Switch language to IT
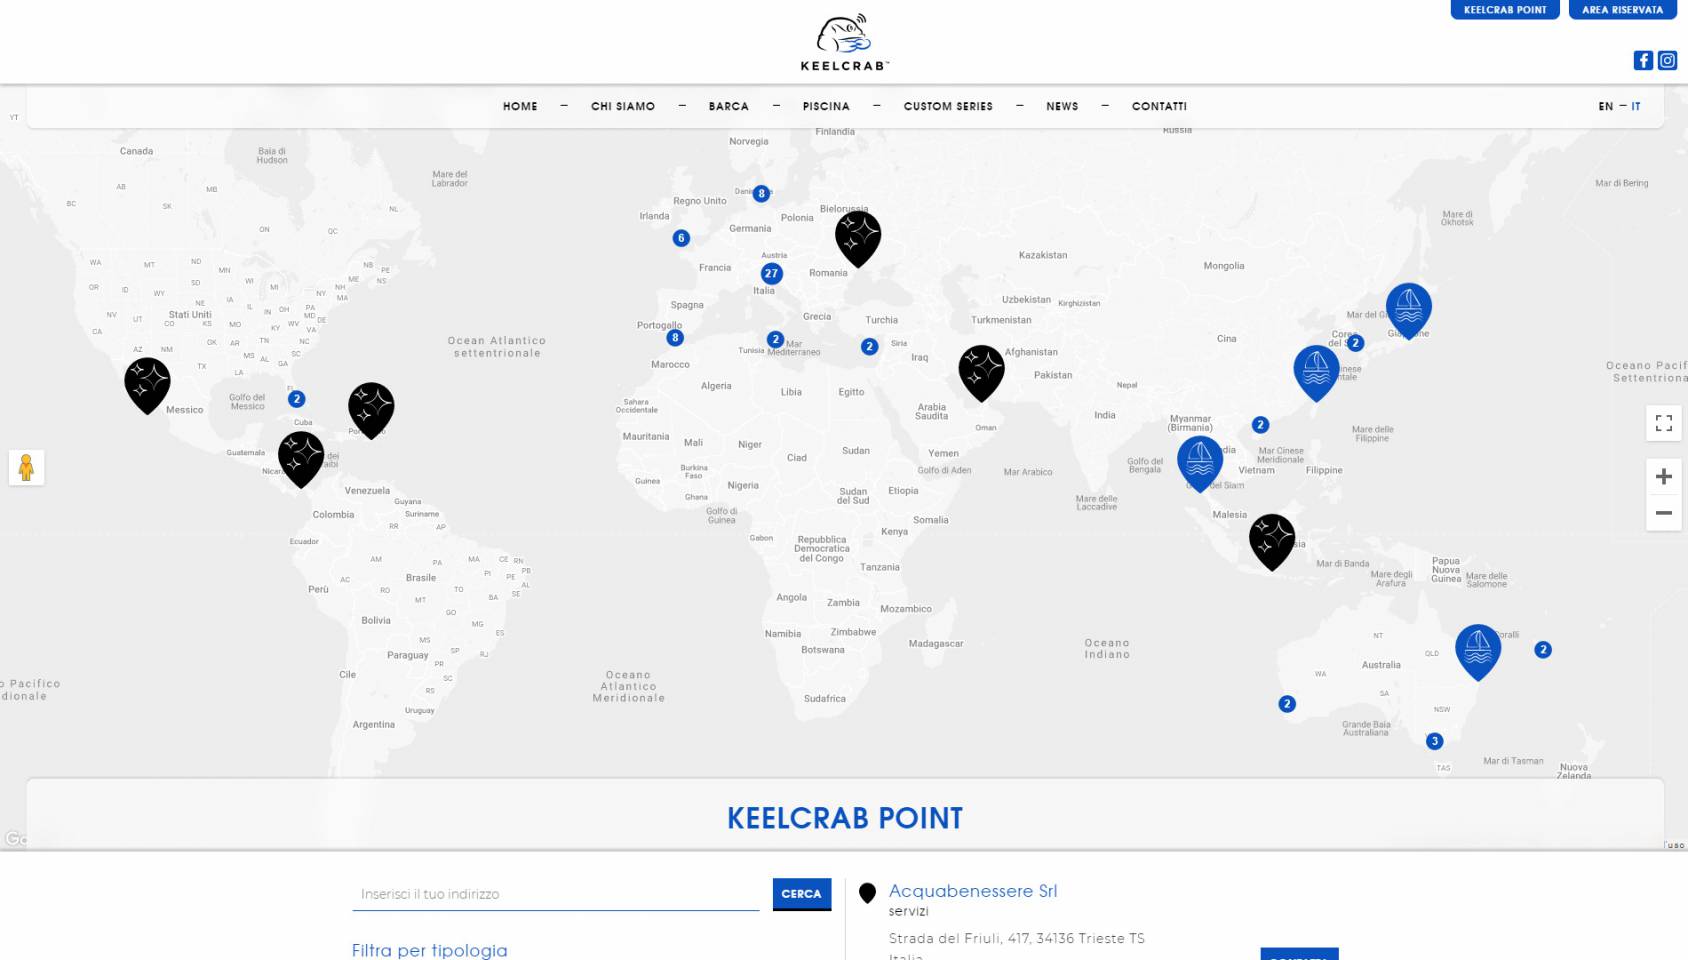Screen dimensions: 1688x960 point(1636,106)
